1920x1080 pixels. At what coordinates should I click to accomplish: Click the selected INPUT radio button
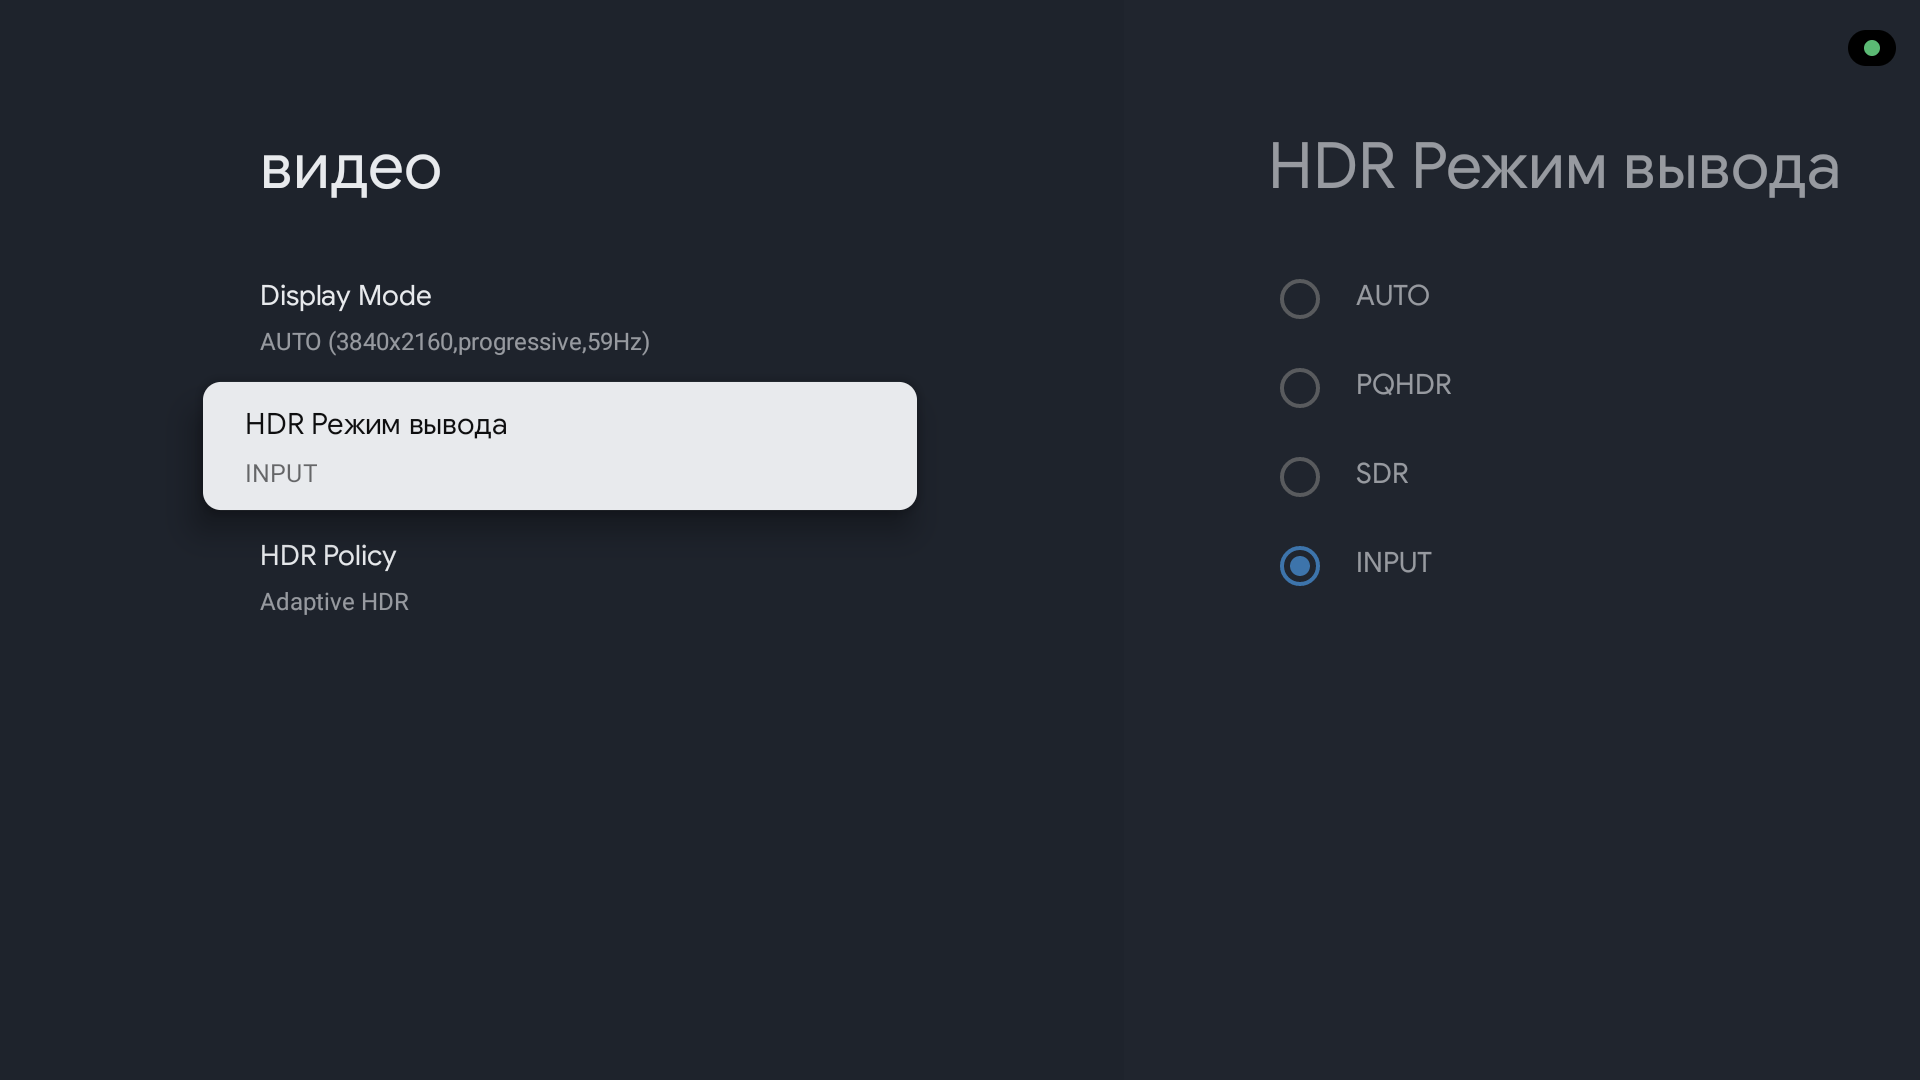pyautogui.click(x=1299, y=566)
